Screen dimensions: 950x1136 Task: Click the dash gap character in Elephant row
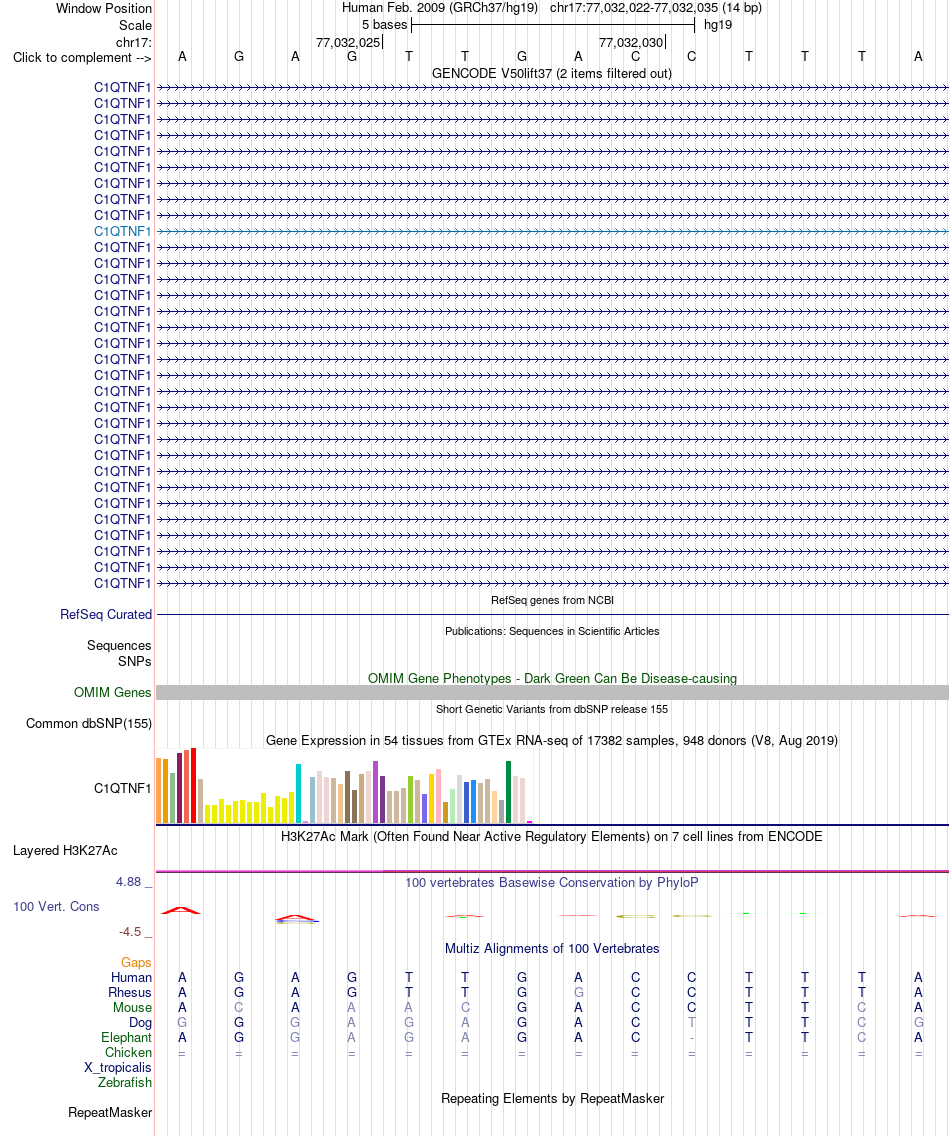[691, 1038]
